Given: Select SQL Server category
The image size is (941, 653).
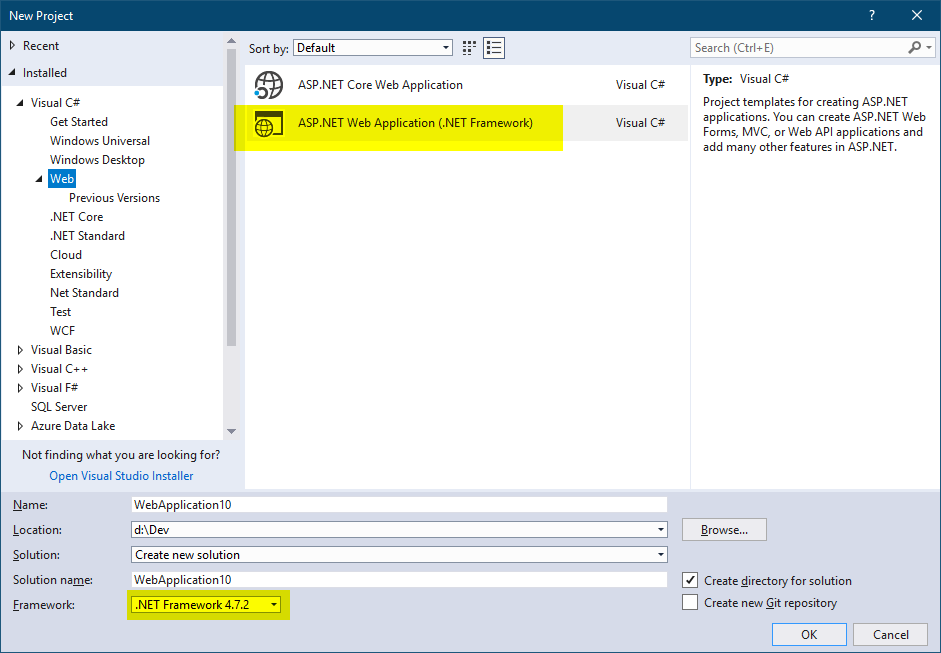Looking at the screenshot, I should [x=59, y=407].
